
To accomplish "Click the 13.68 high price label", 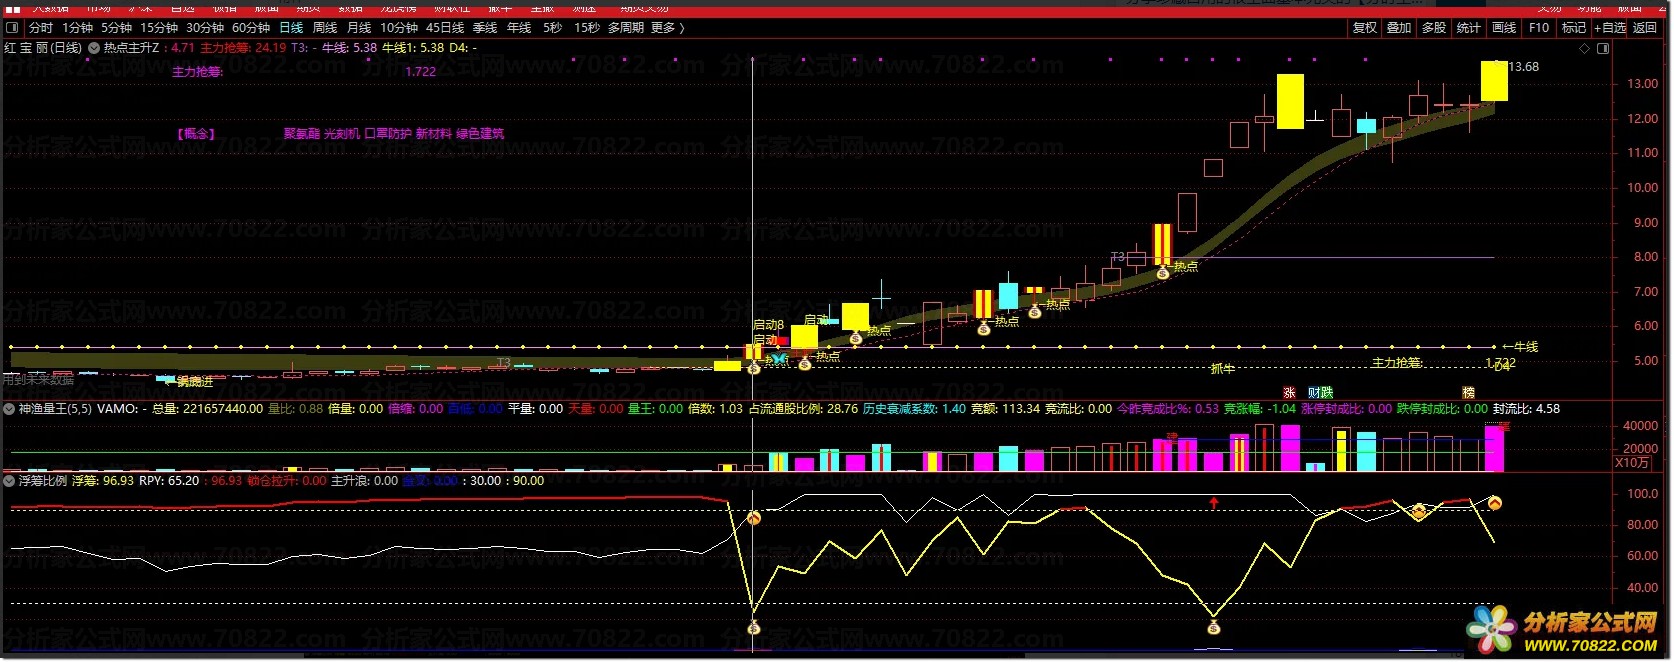I will point(1523,67).
